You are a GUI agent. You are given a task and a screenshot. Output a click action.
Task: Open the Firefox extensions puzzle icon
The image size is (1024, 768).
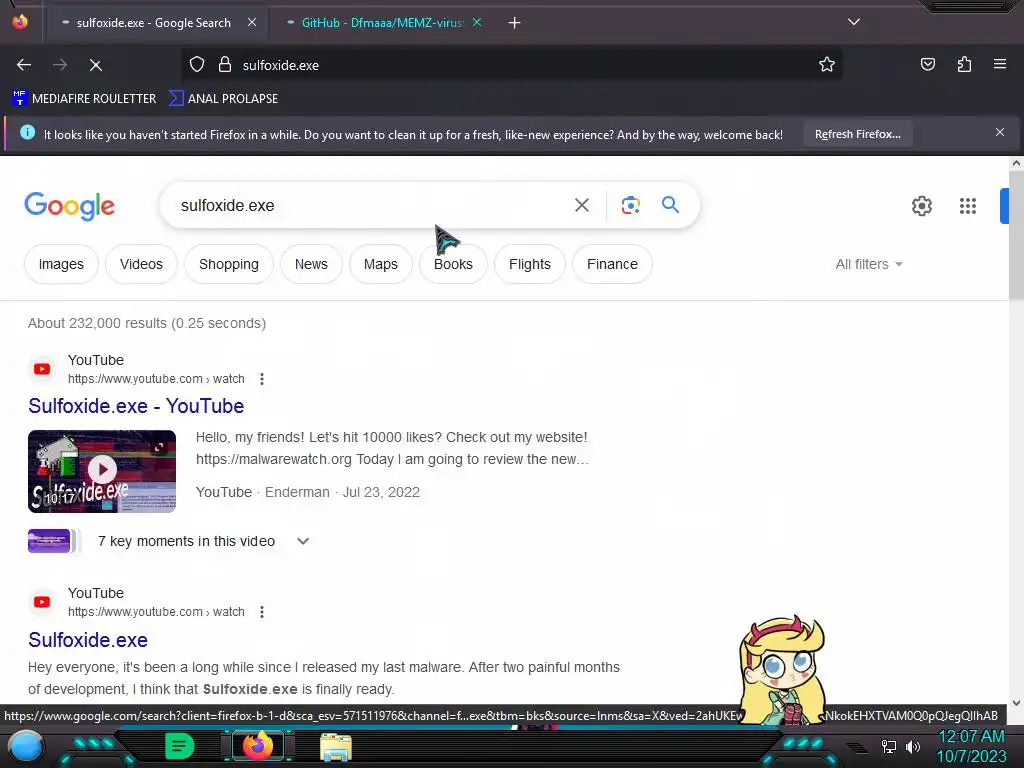click(x=964, y=65)
